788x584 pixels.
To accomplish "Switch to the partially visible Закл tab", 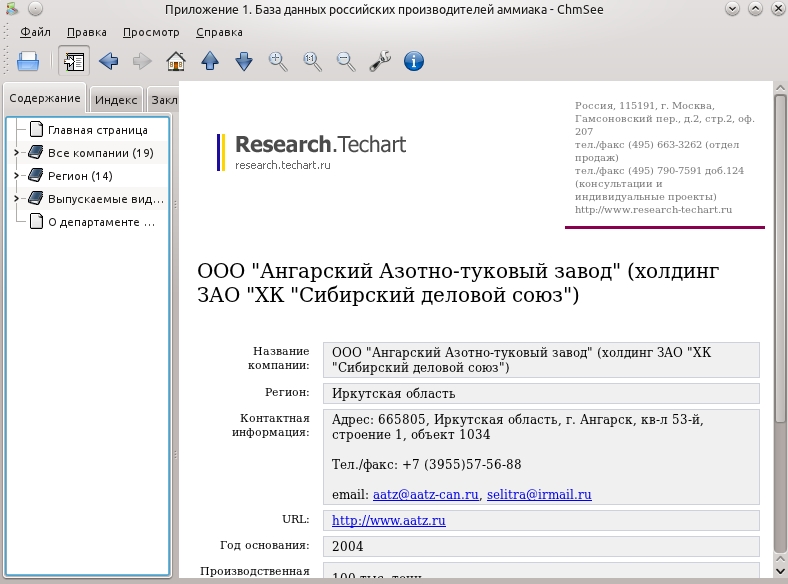I will pyautogui.click(x=163, y=100).
